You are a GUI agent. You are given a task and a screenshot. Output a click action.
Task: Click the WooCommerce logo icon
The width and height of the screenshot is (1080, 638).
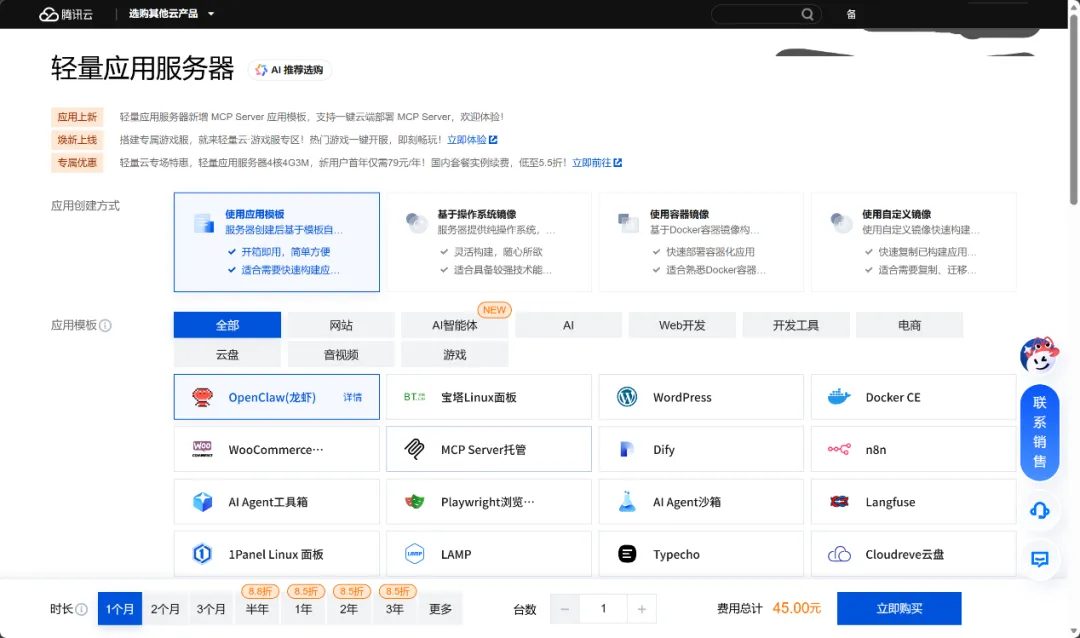point(202,449)
